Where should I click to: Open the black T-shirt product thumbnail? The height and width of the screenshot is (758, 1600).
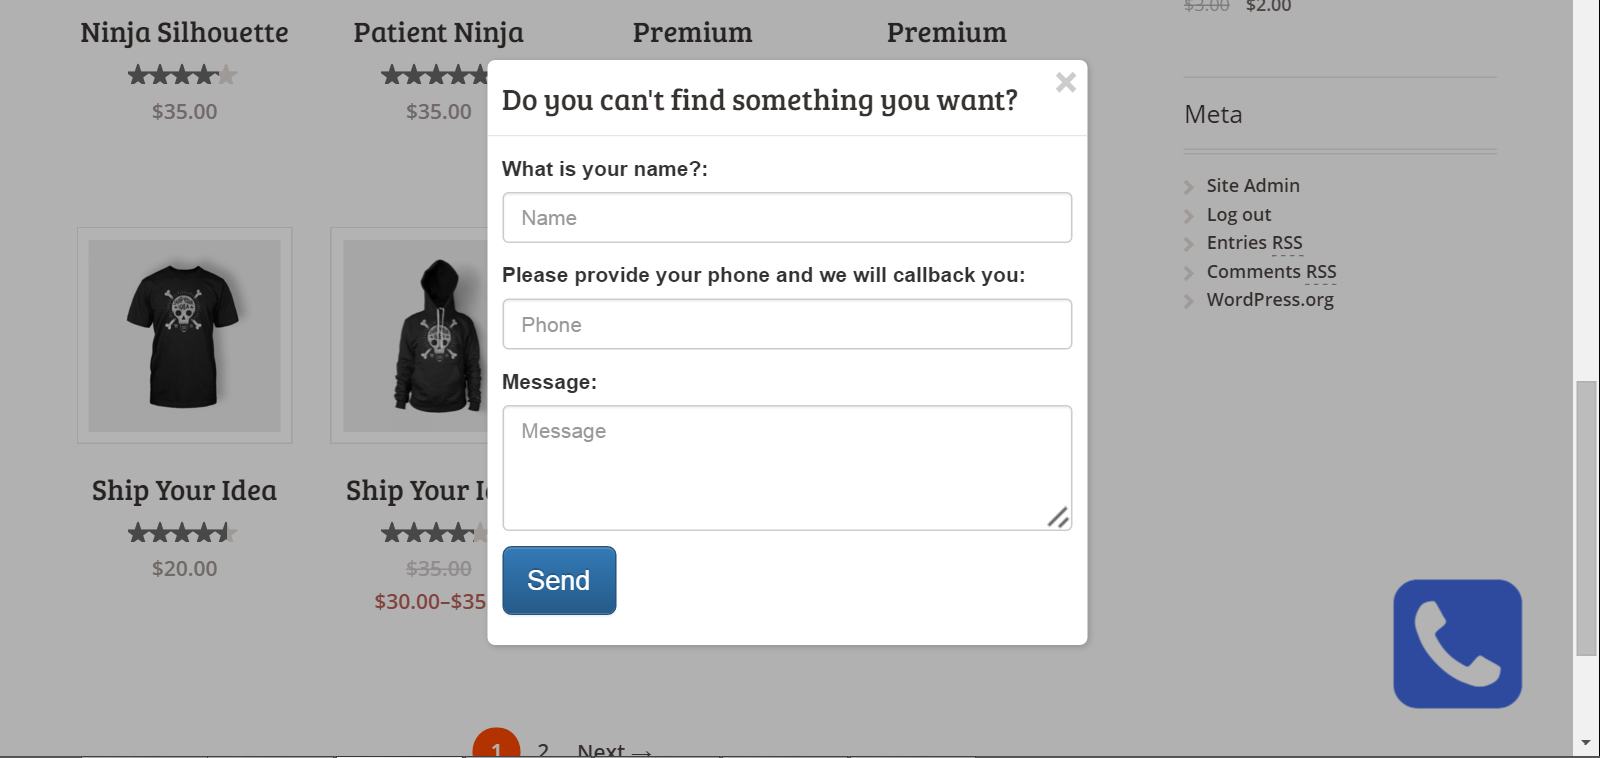pos(185,335)
